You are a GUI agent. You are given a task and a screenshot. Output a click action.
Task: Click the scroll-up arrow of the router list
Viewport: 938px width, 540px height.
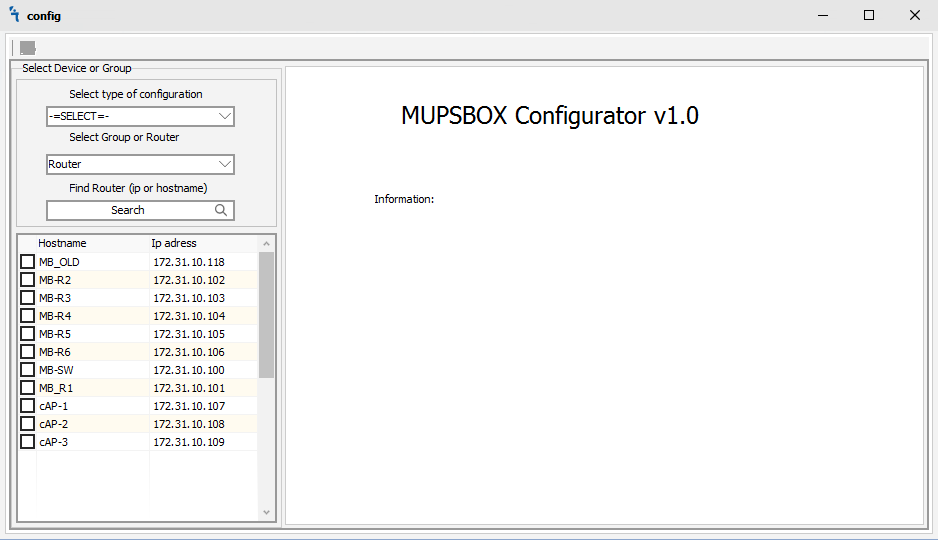(266, 243)
